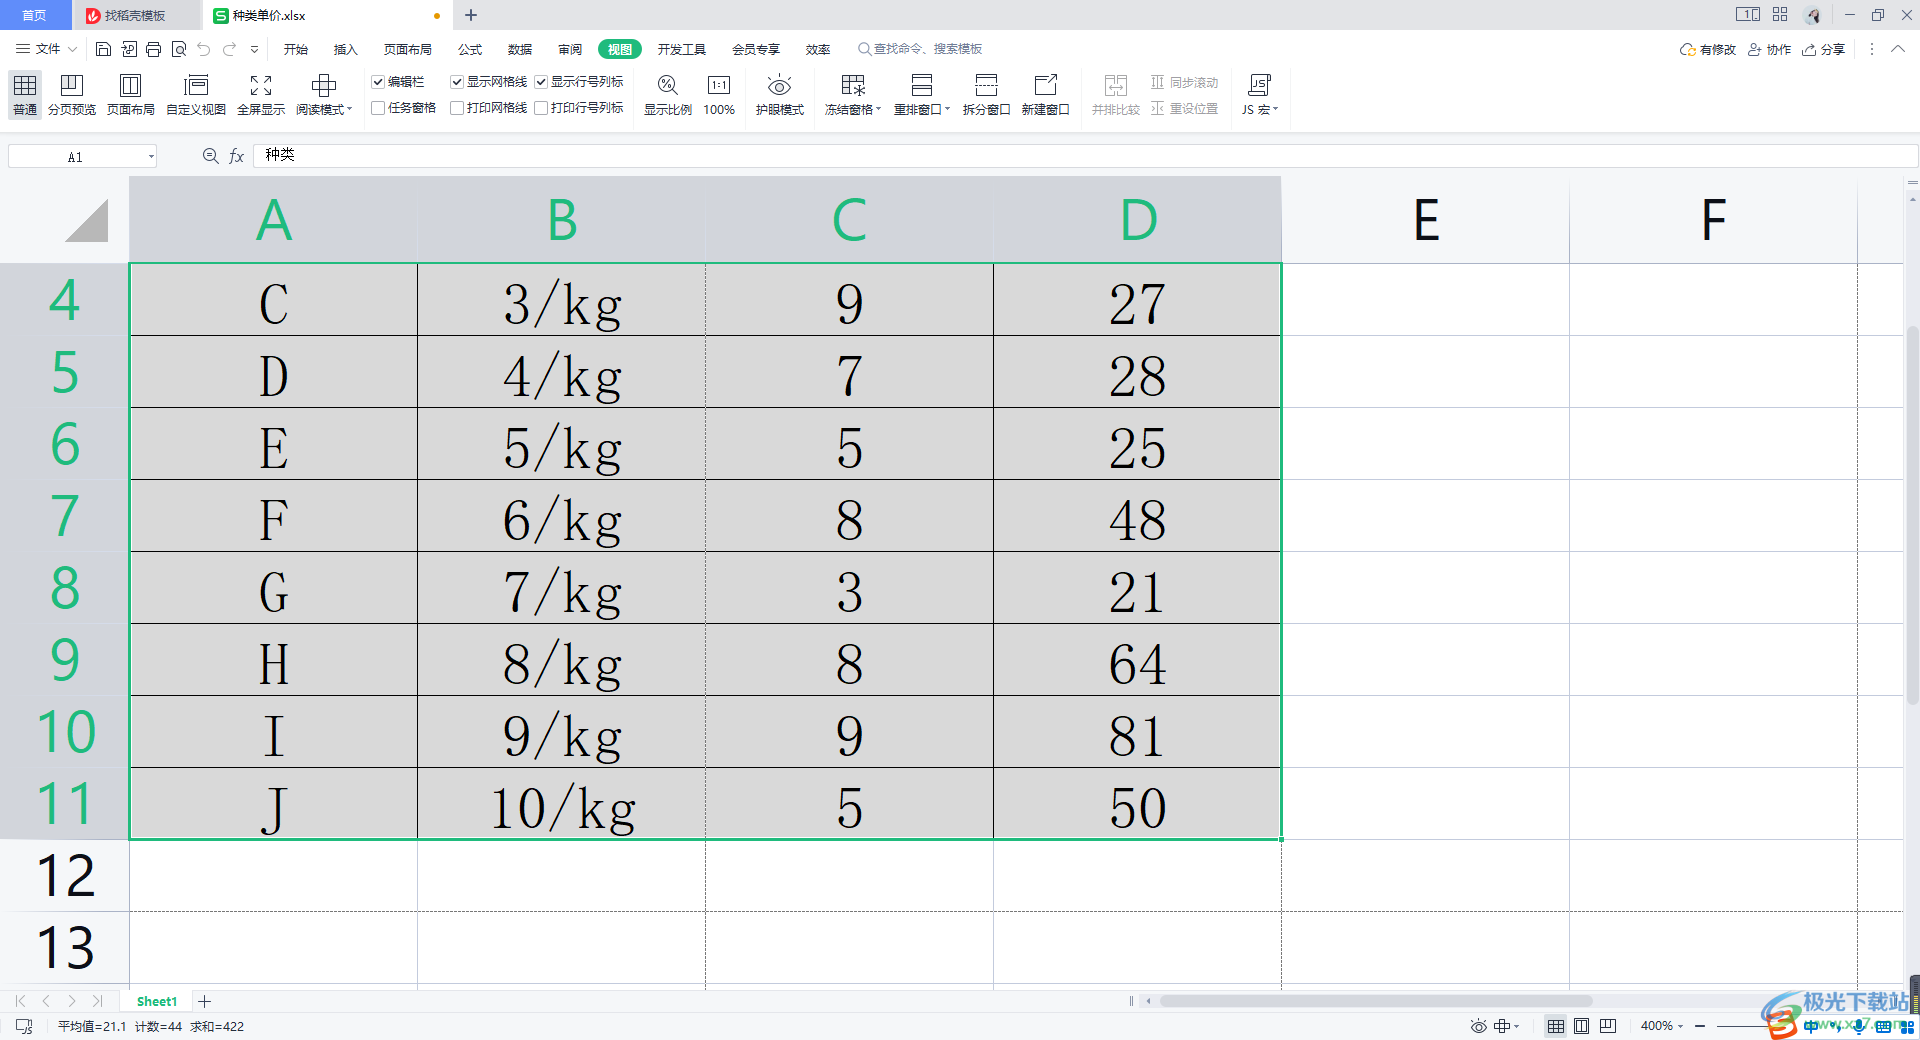
Task: Open 显示比例 zoom ratio dialog
Action: (668, 95)
